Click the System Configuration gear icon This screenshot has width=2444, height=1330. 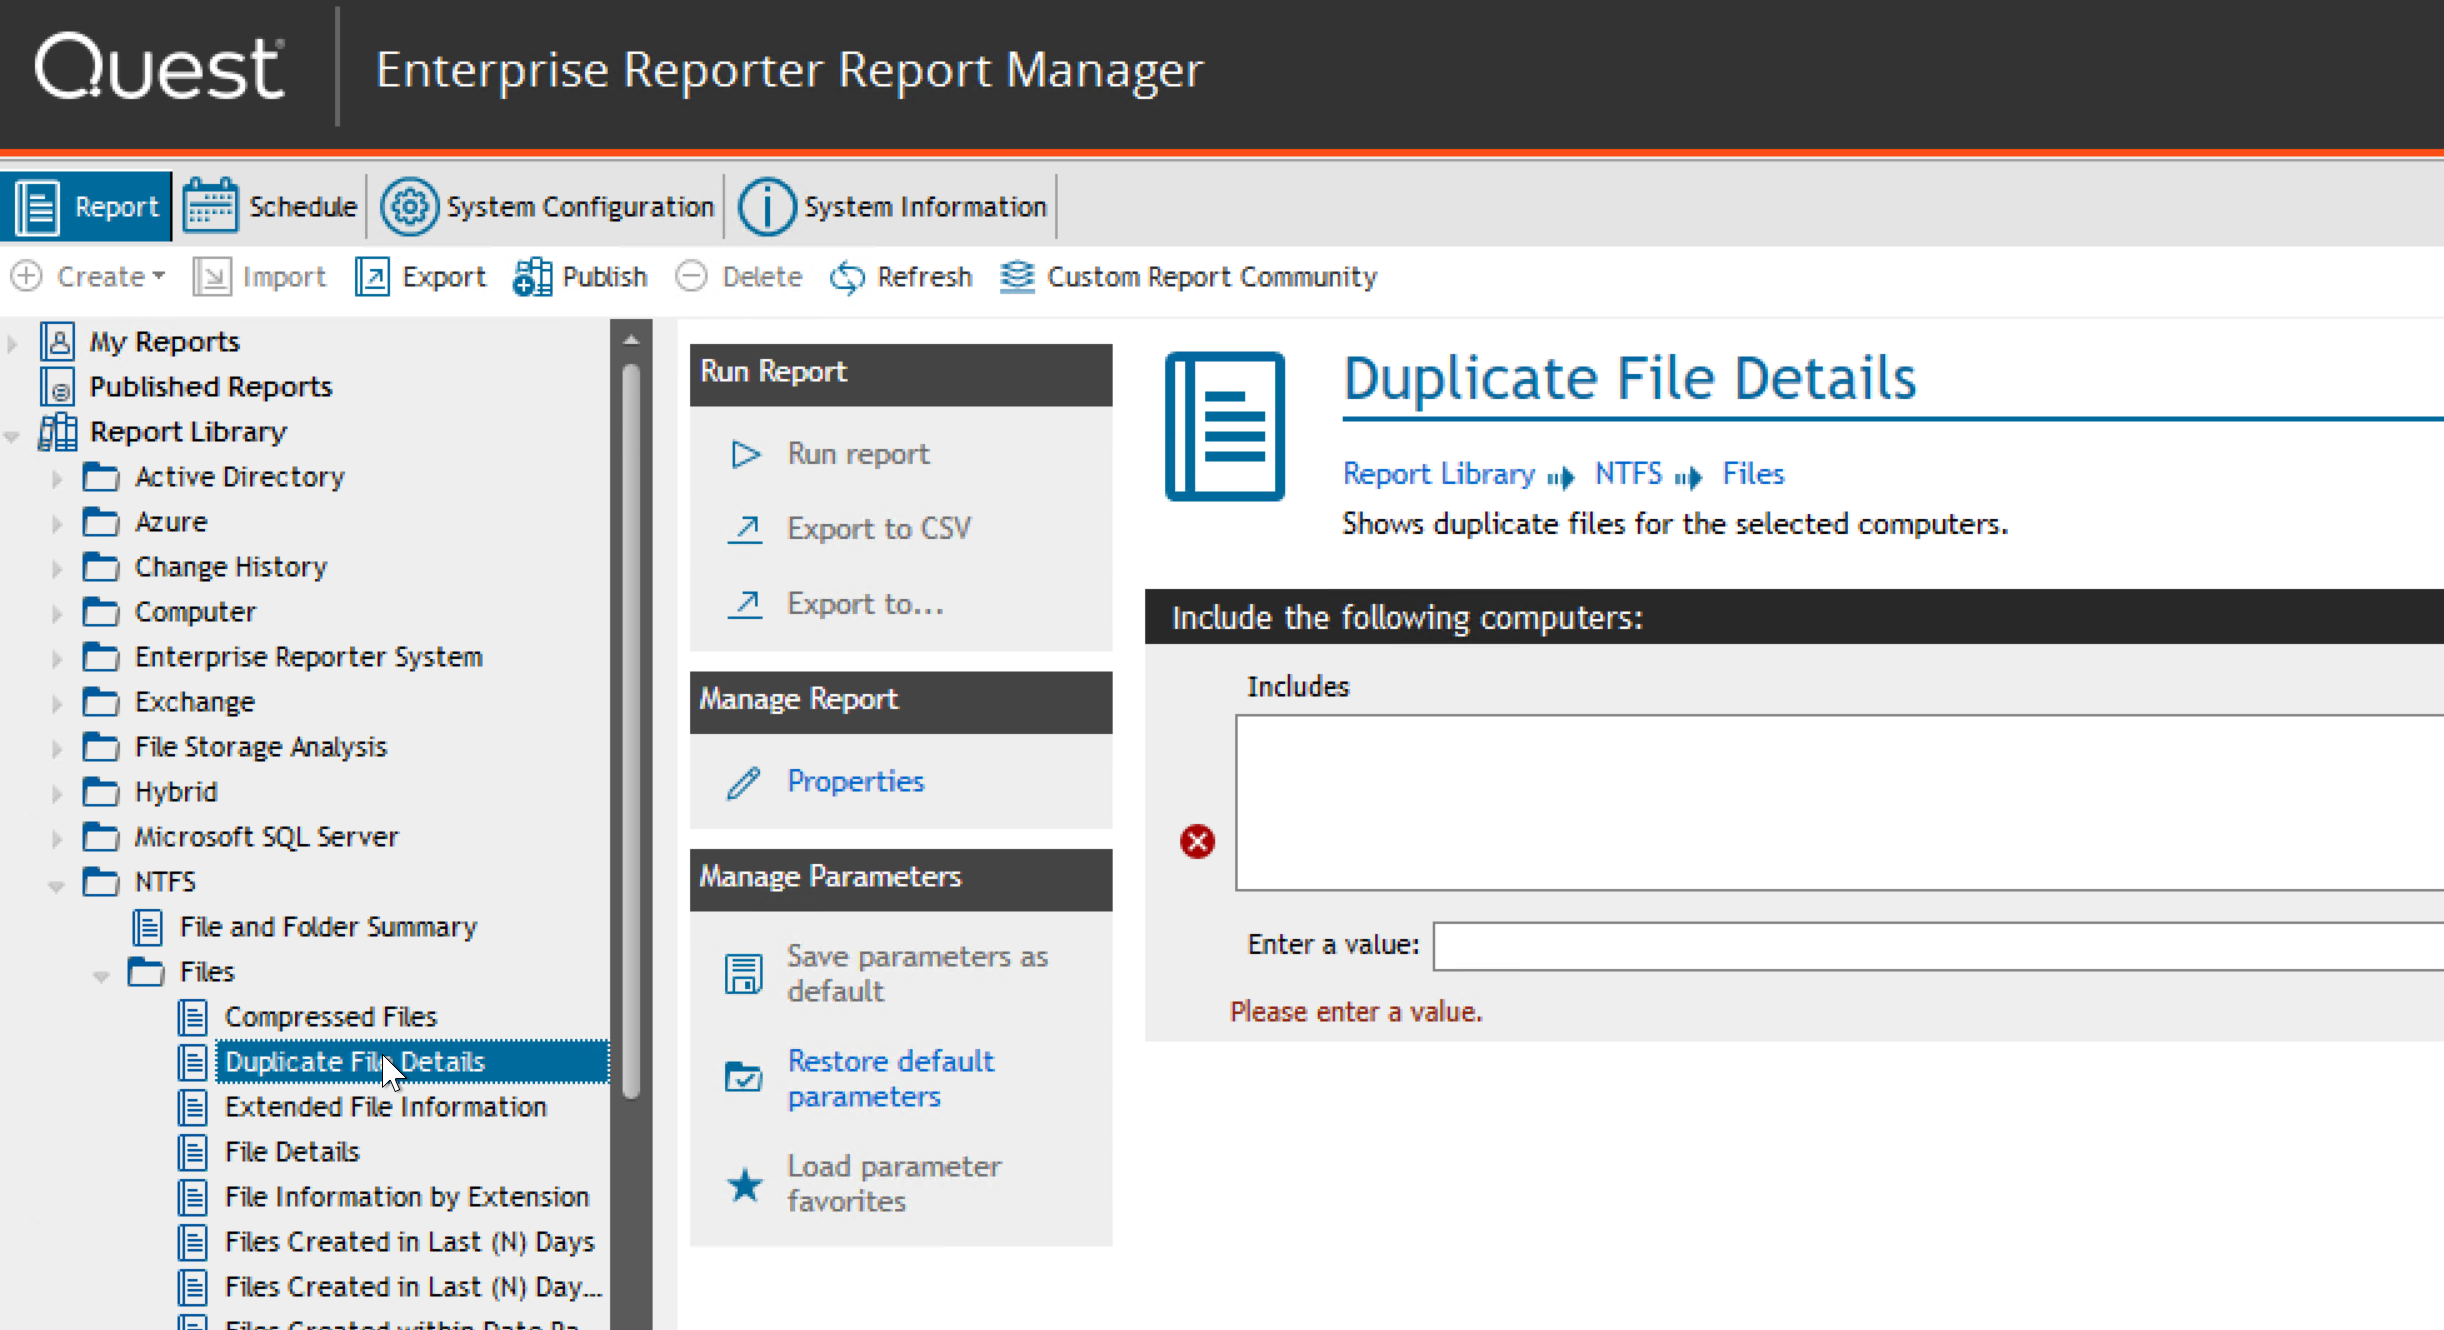[409, 207]
